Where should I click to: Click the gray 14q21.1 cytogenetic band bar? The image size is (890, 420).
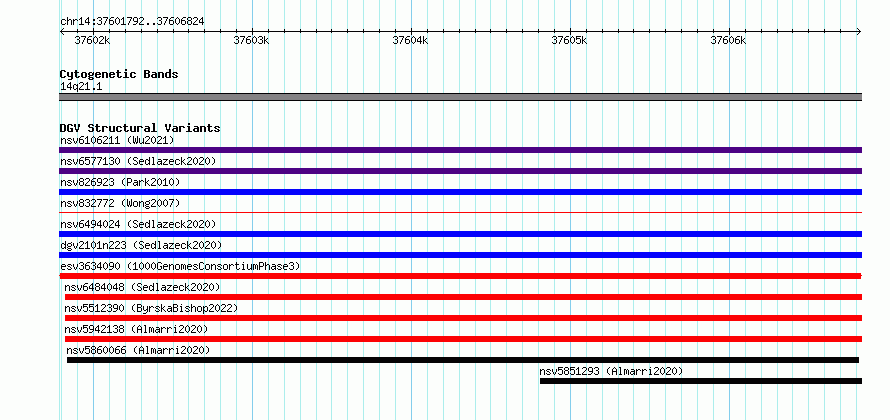pyautogui.click(x=460, y=97)
